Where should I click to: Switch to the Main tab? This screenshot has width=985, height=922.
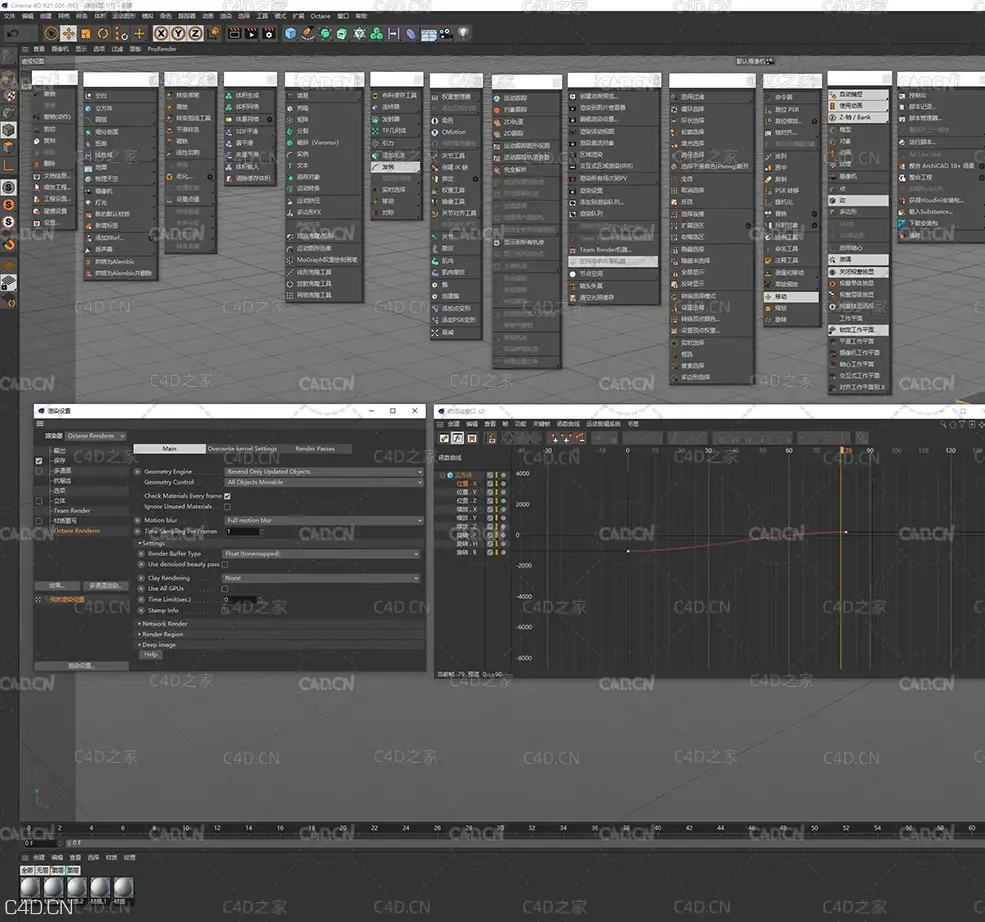[x=170, y=448]
